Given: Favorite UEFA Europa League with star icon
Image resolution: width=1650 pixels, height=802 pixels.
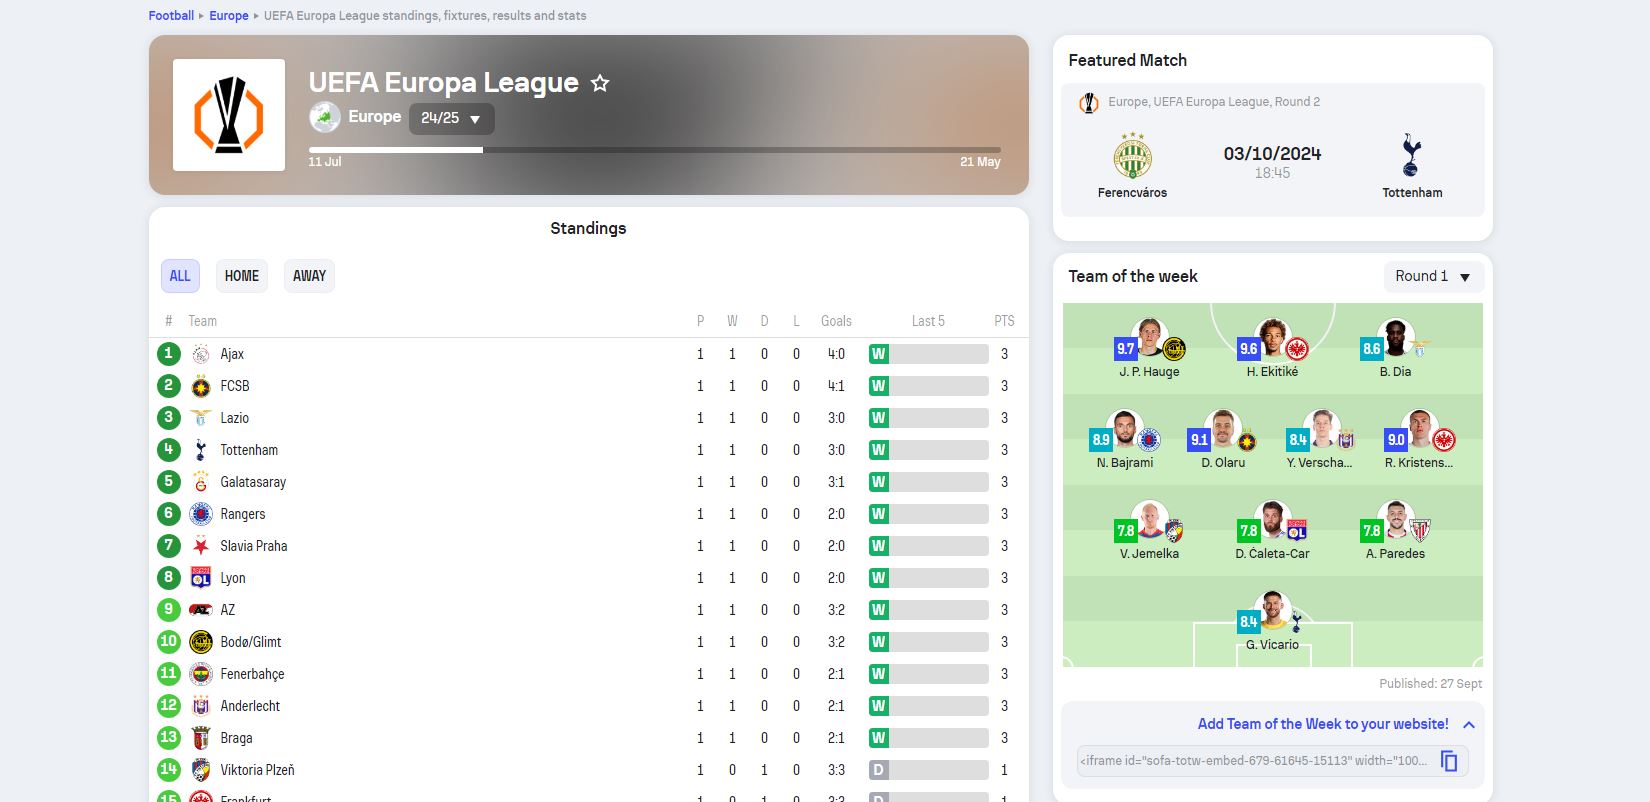Looking at the screenshot, I should pos(600,83).
